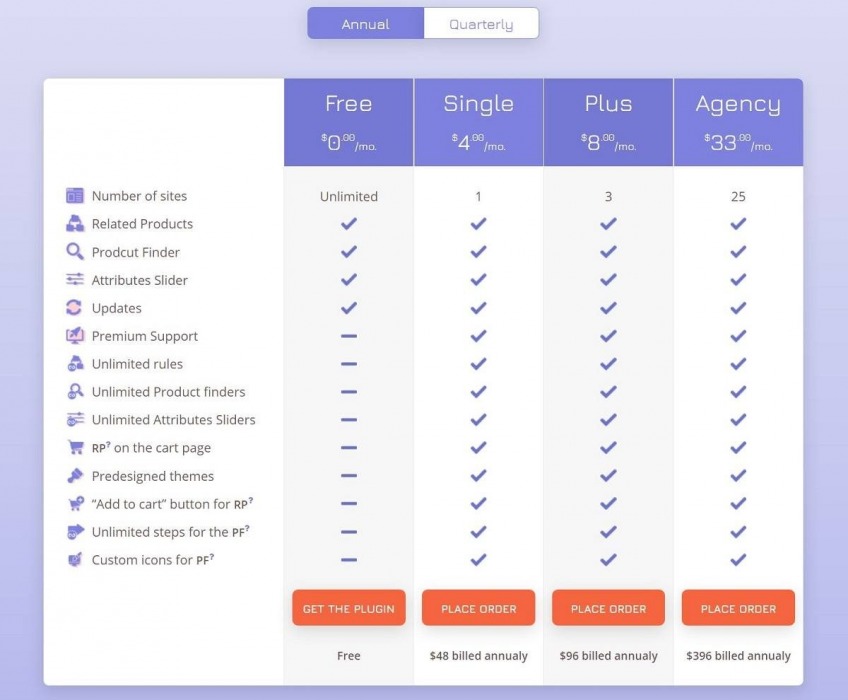848x700 pixels.
Task: Place order for the Plus plan
Action: 608,608
